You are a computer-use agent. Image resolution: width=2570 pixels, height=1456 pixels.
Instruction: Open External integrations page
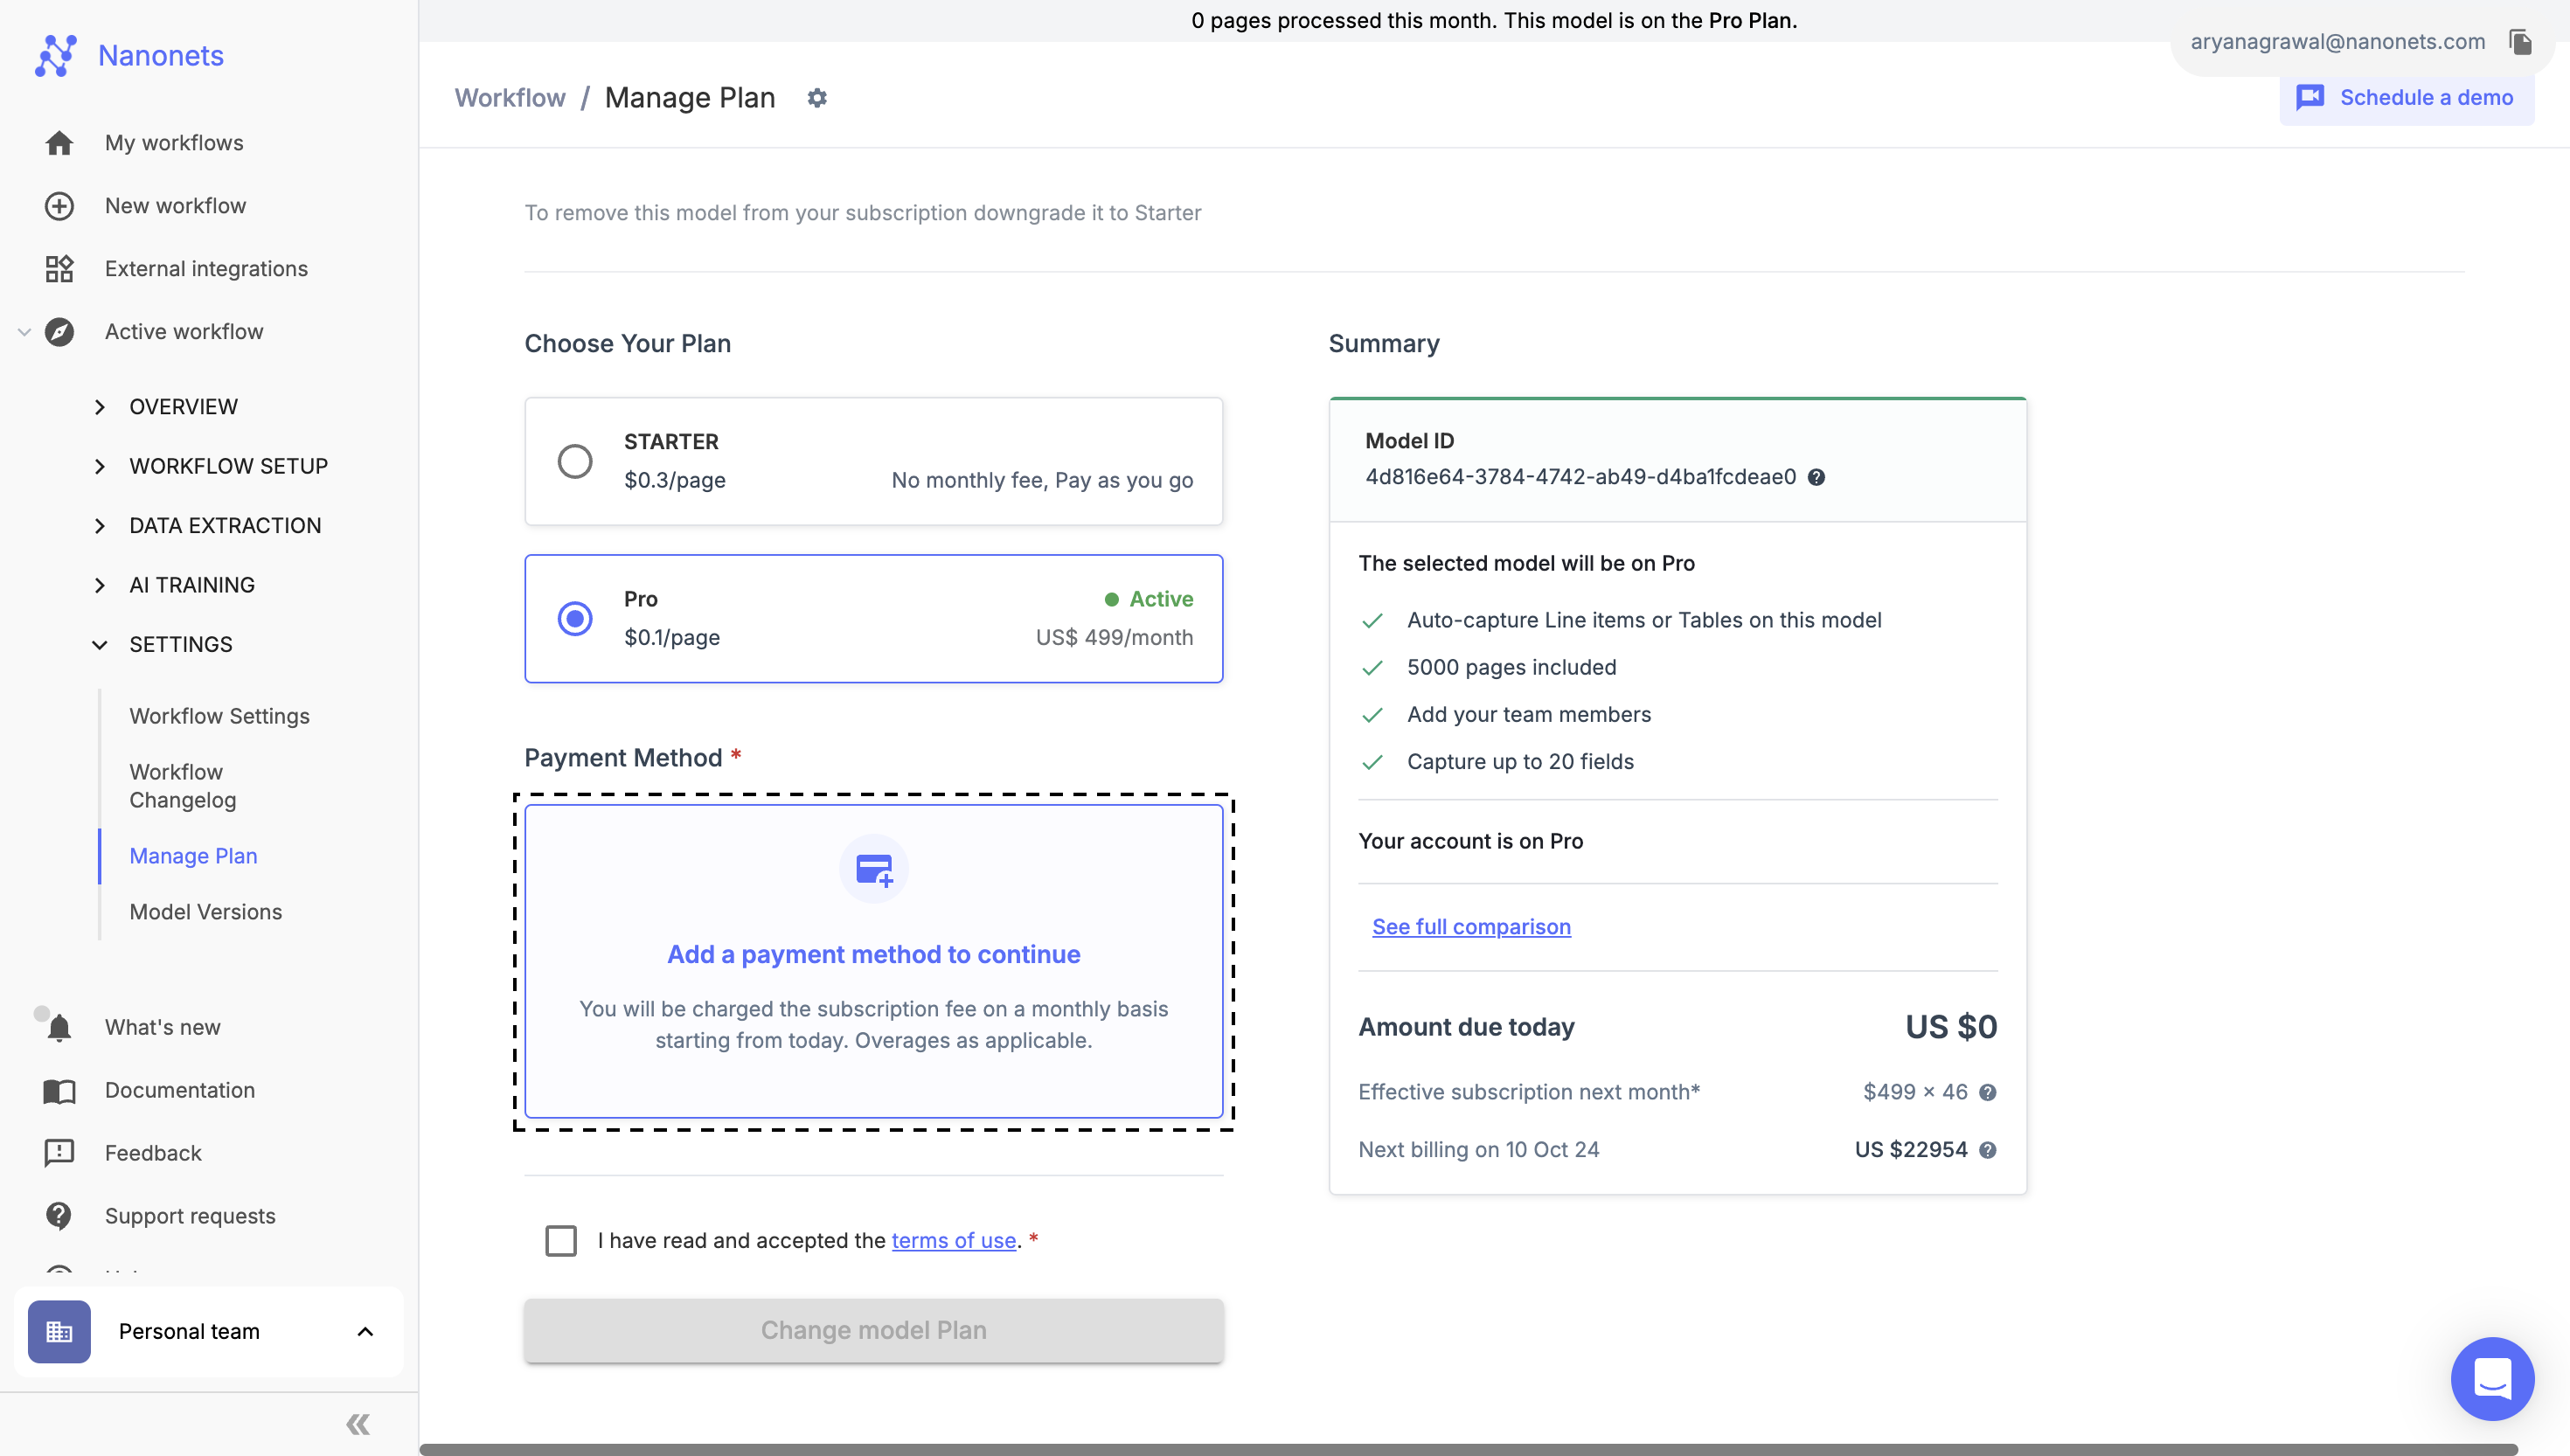point(206,269)
